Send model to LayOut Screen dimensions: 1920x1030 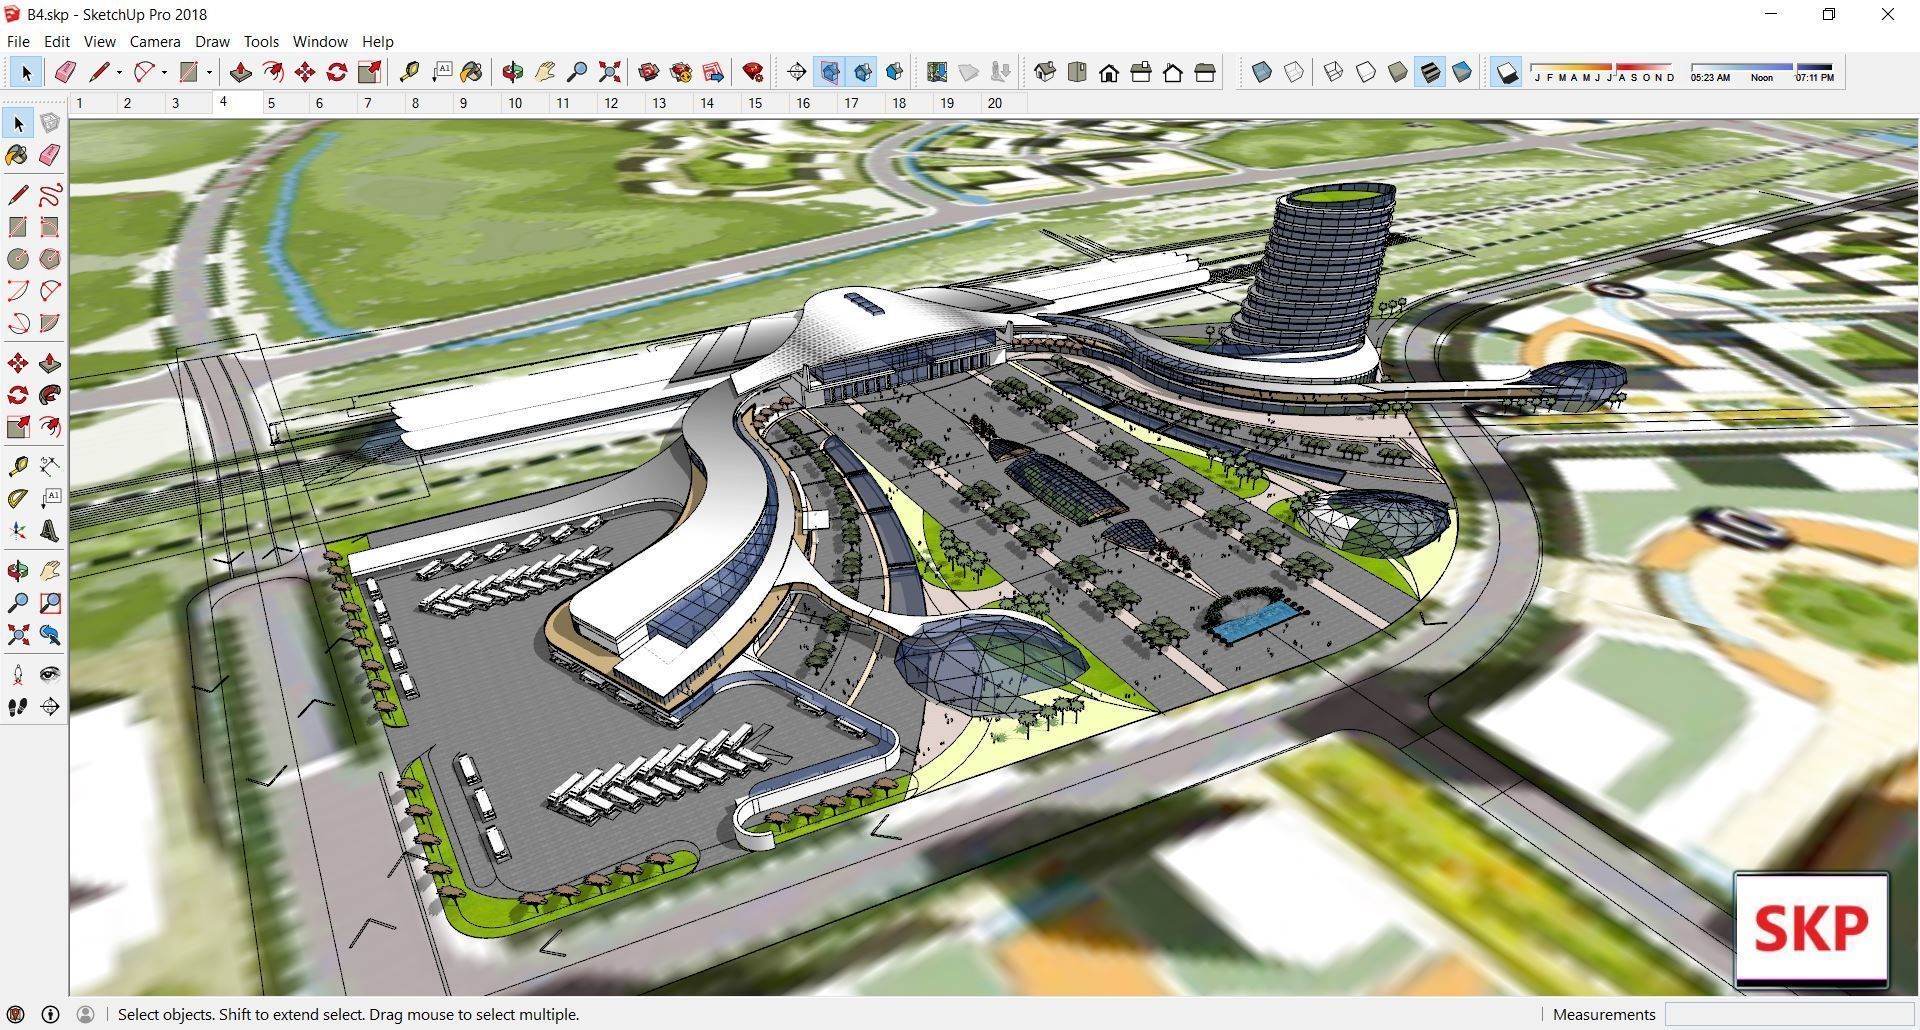coord(713,72)
